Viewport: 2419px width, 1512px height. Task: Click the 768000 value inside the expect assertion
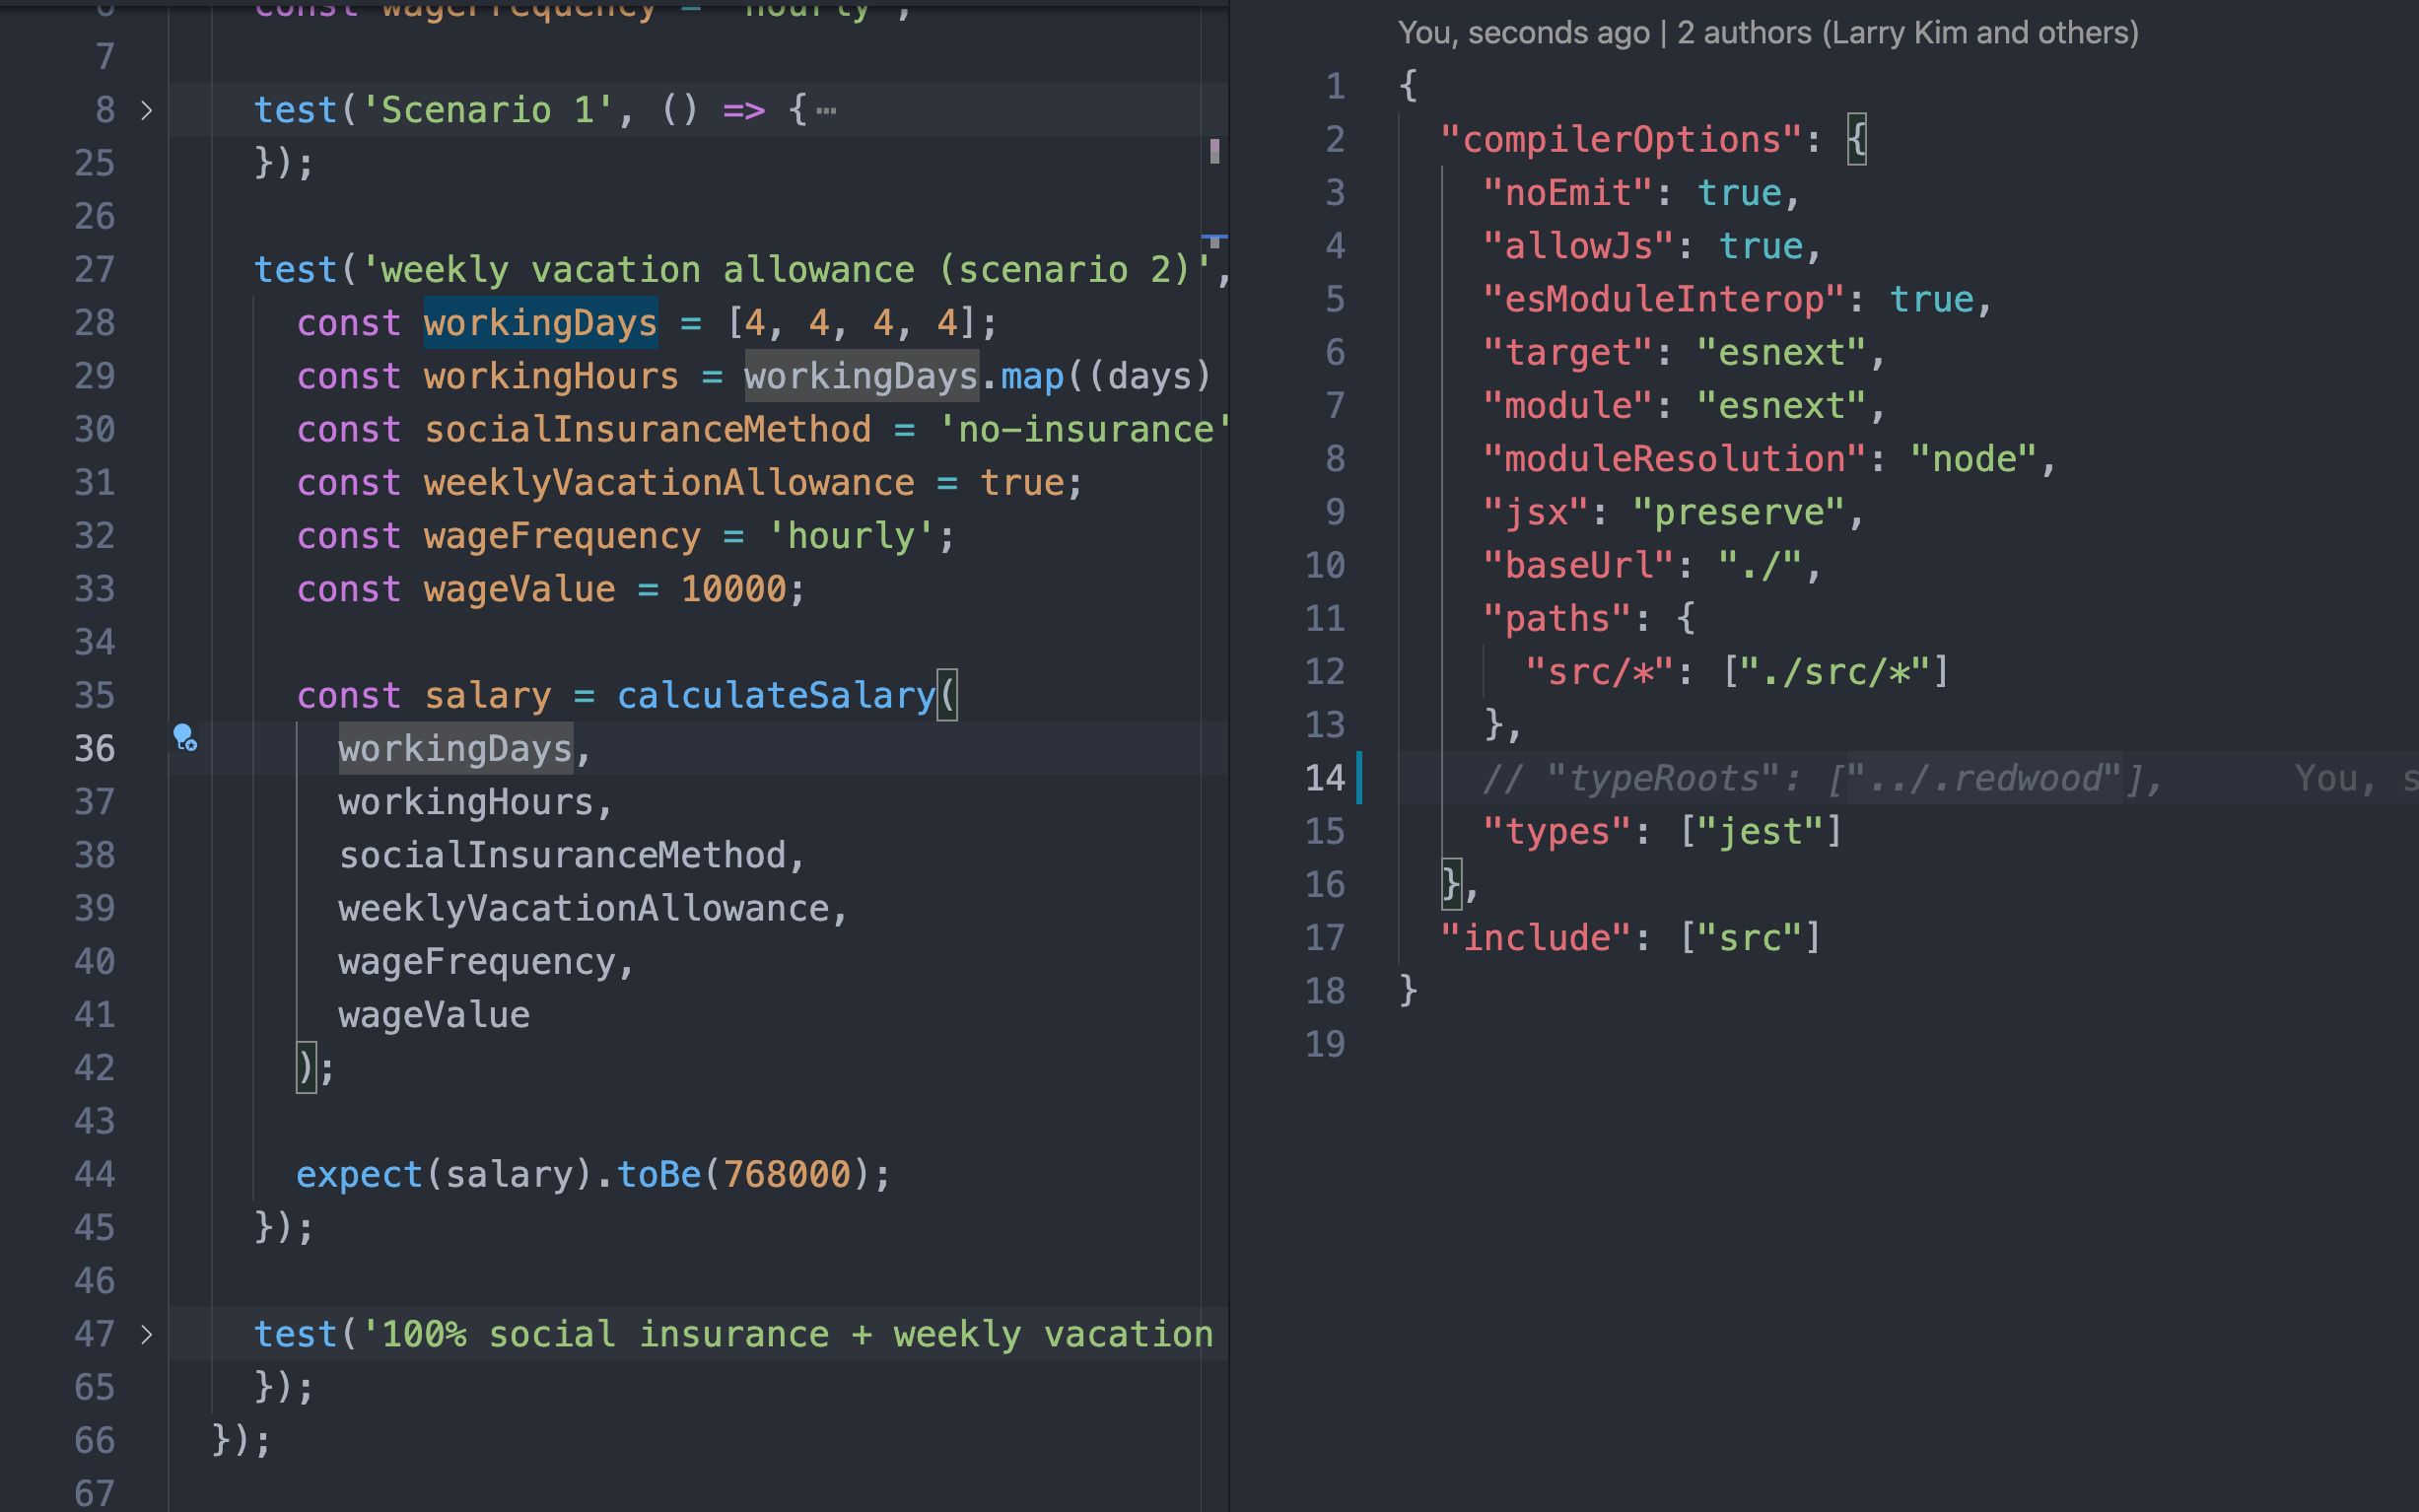pyautogui.click(x=790, y=1174)
